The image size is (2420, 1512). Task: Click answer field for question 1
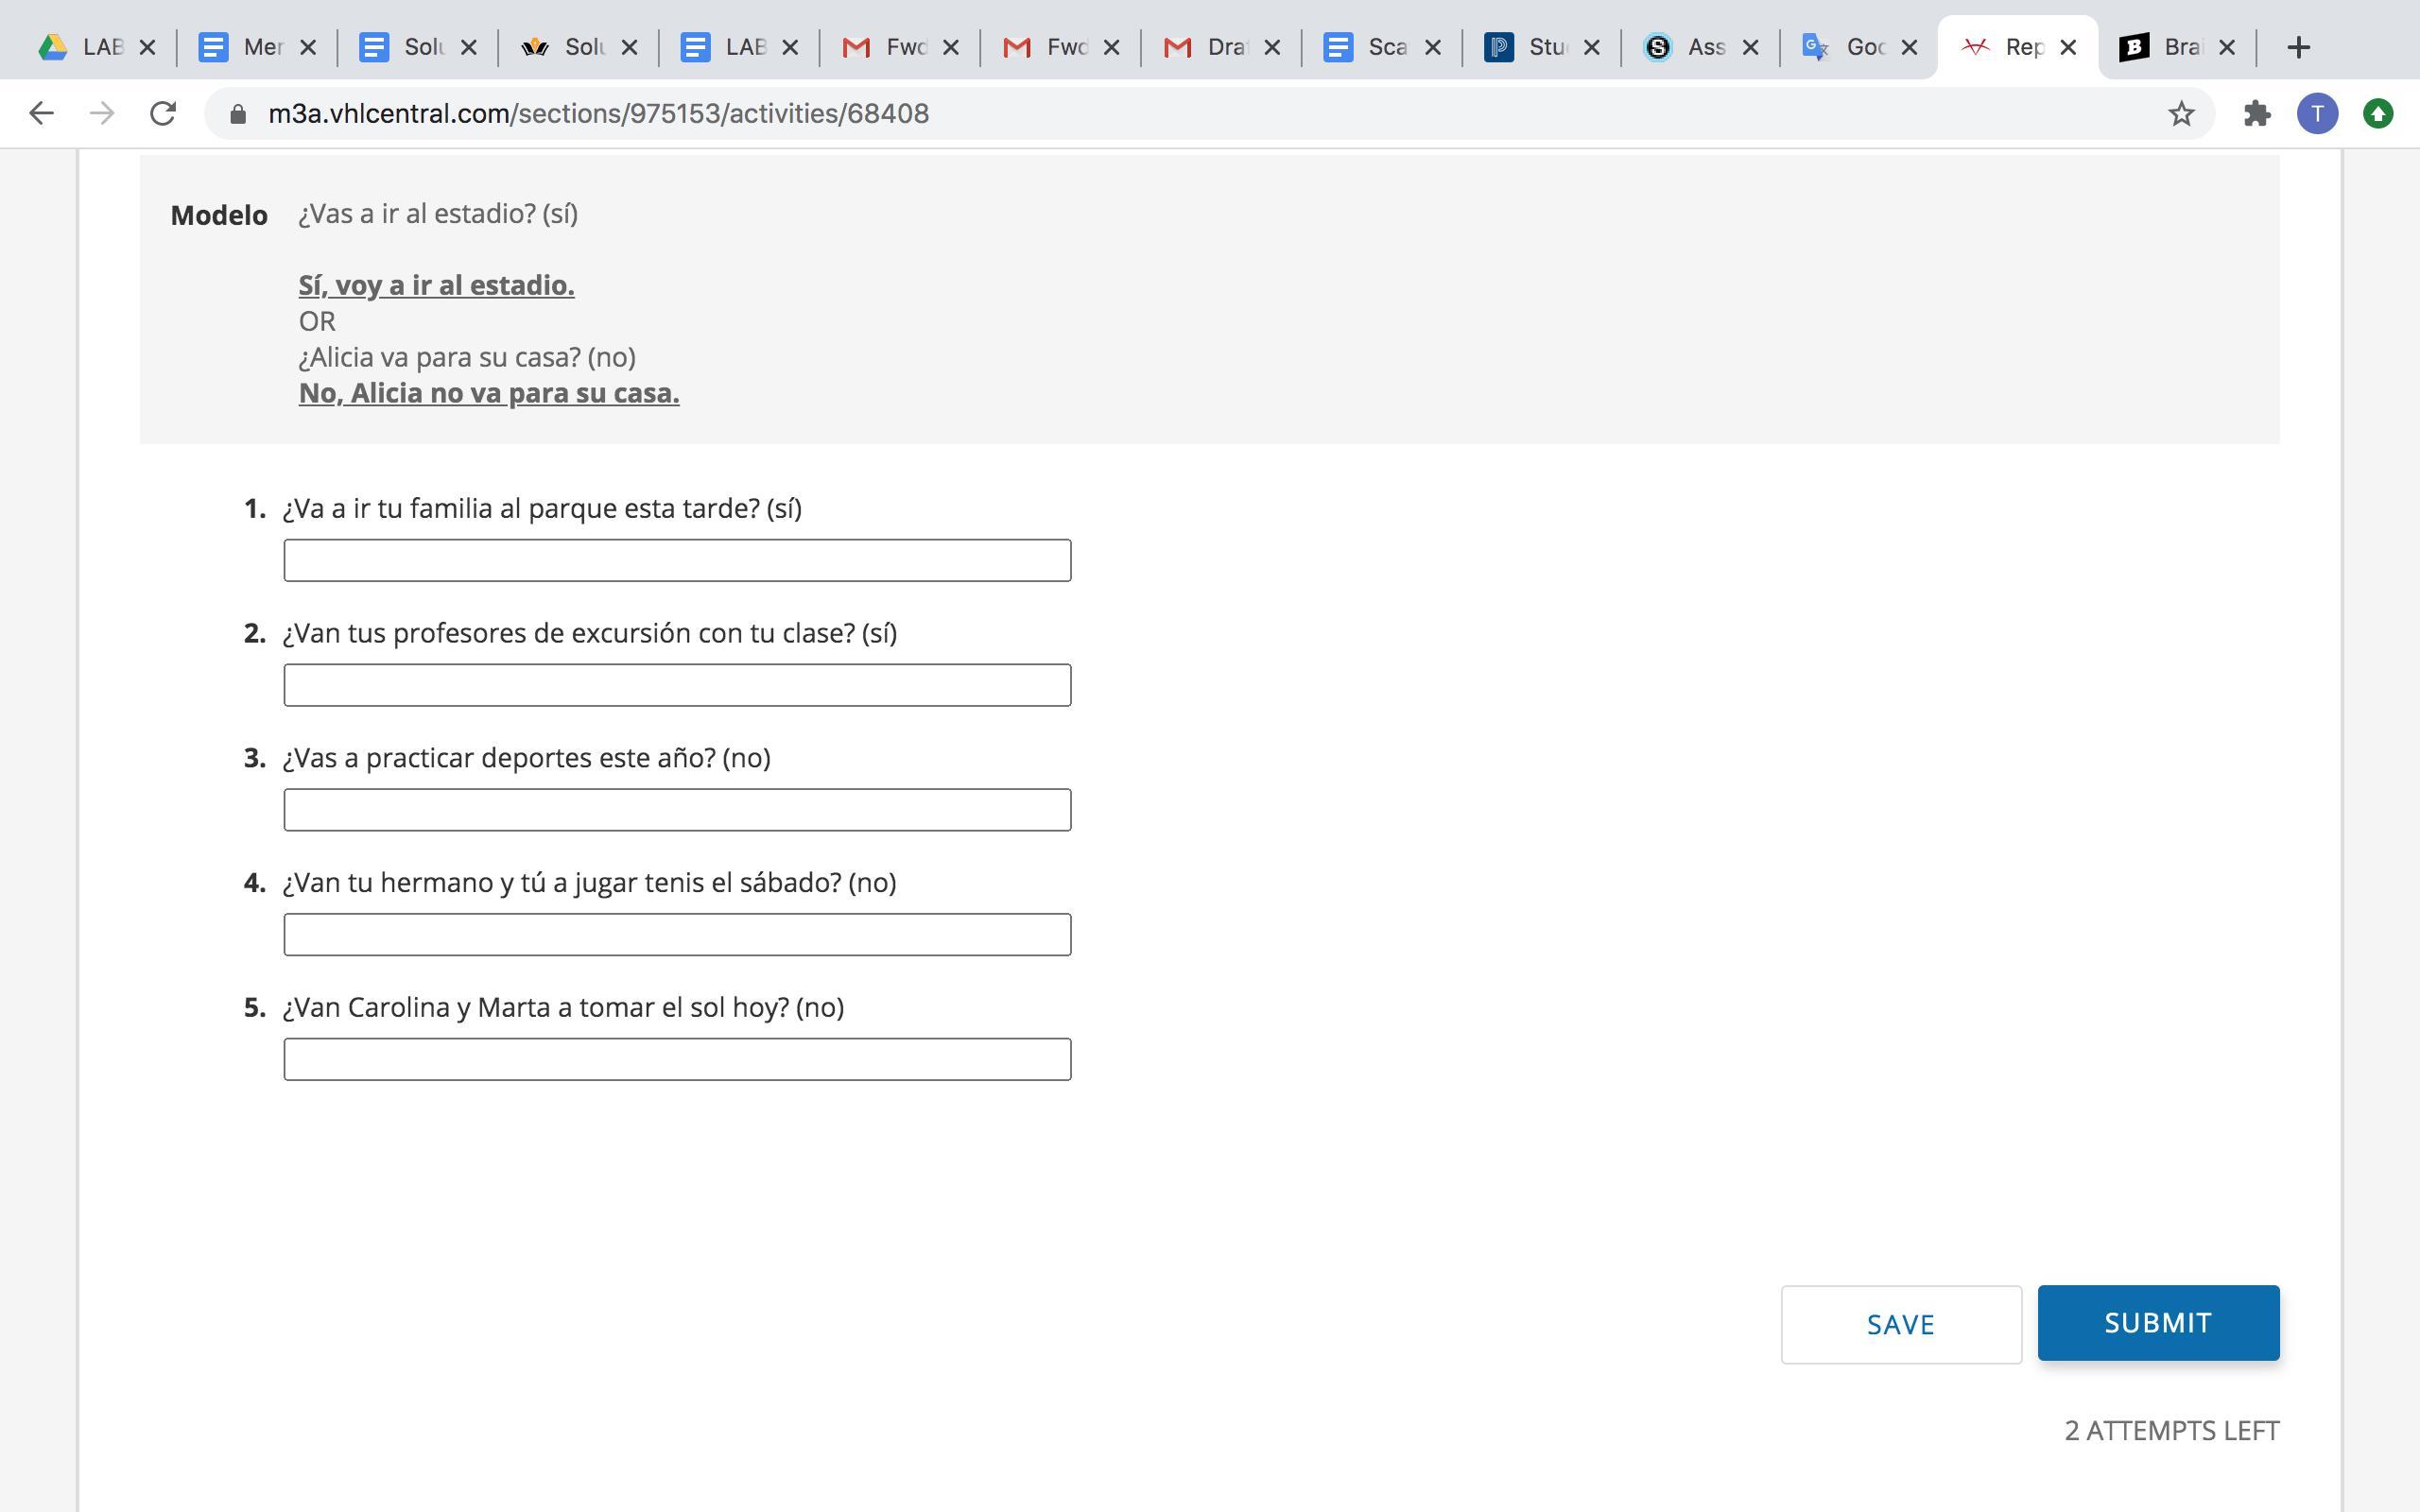click(x=677, y=560)
